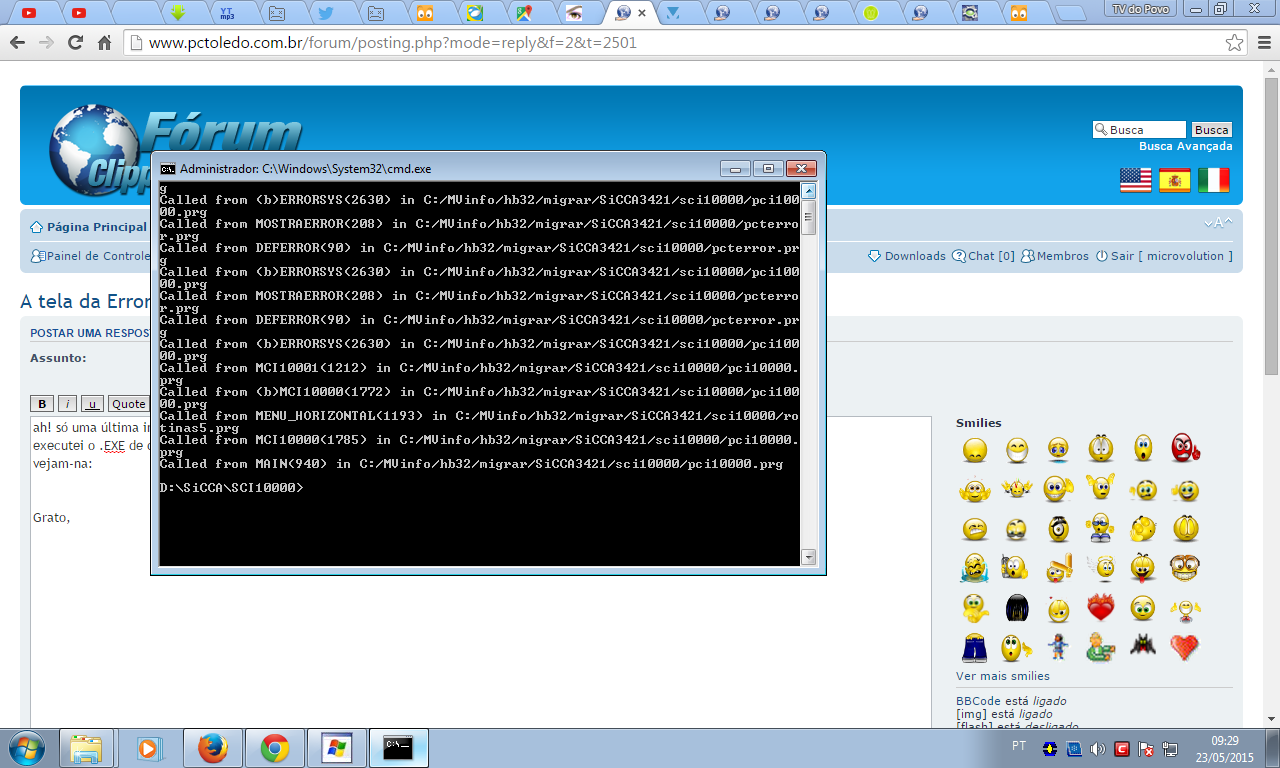Open PT input language selector
The image size is (1280, 768).
tap(1019, 746)
